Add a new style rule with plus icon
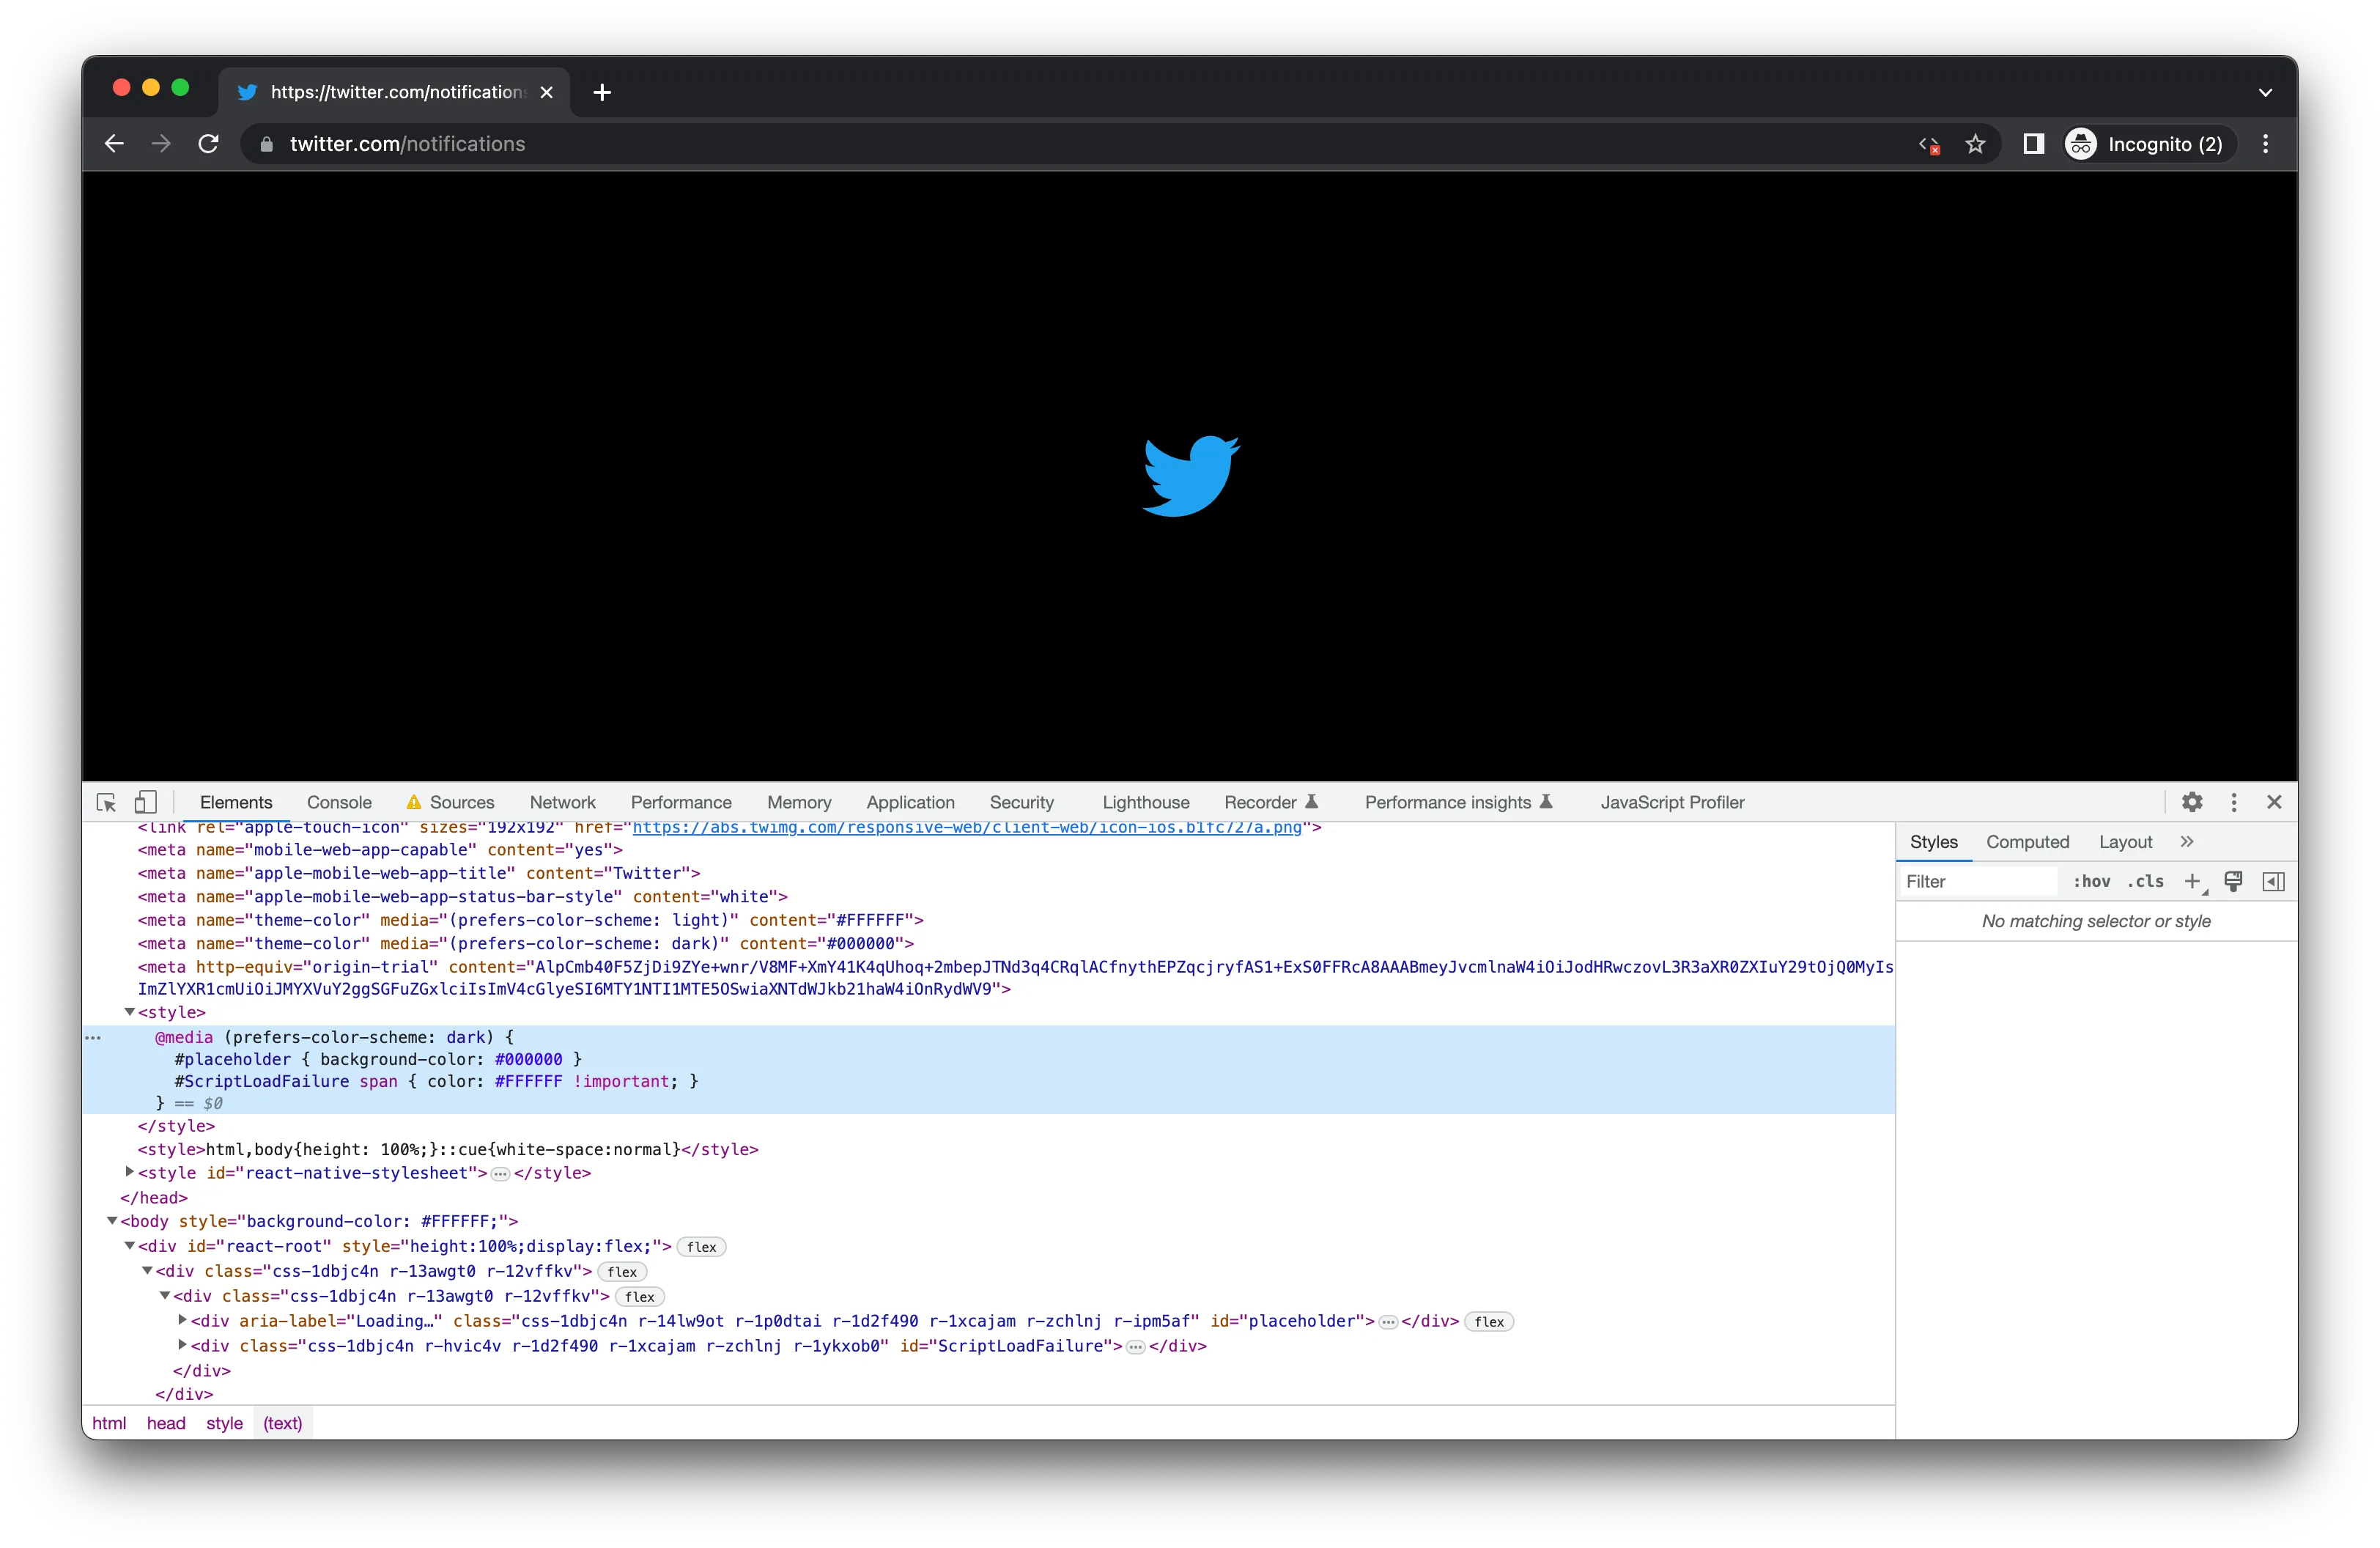 click(2192, 882)
